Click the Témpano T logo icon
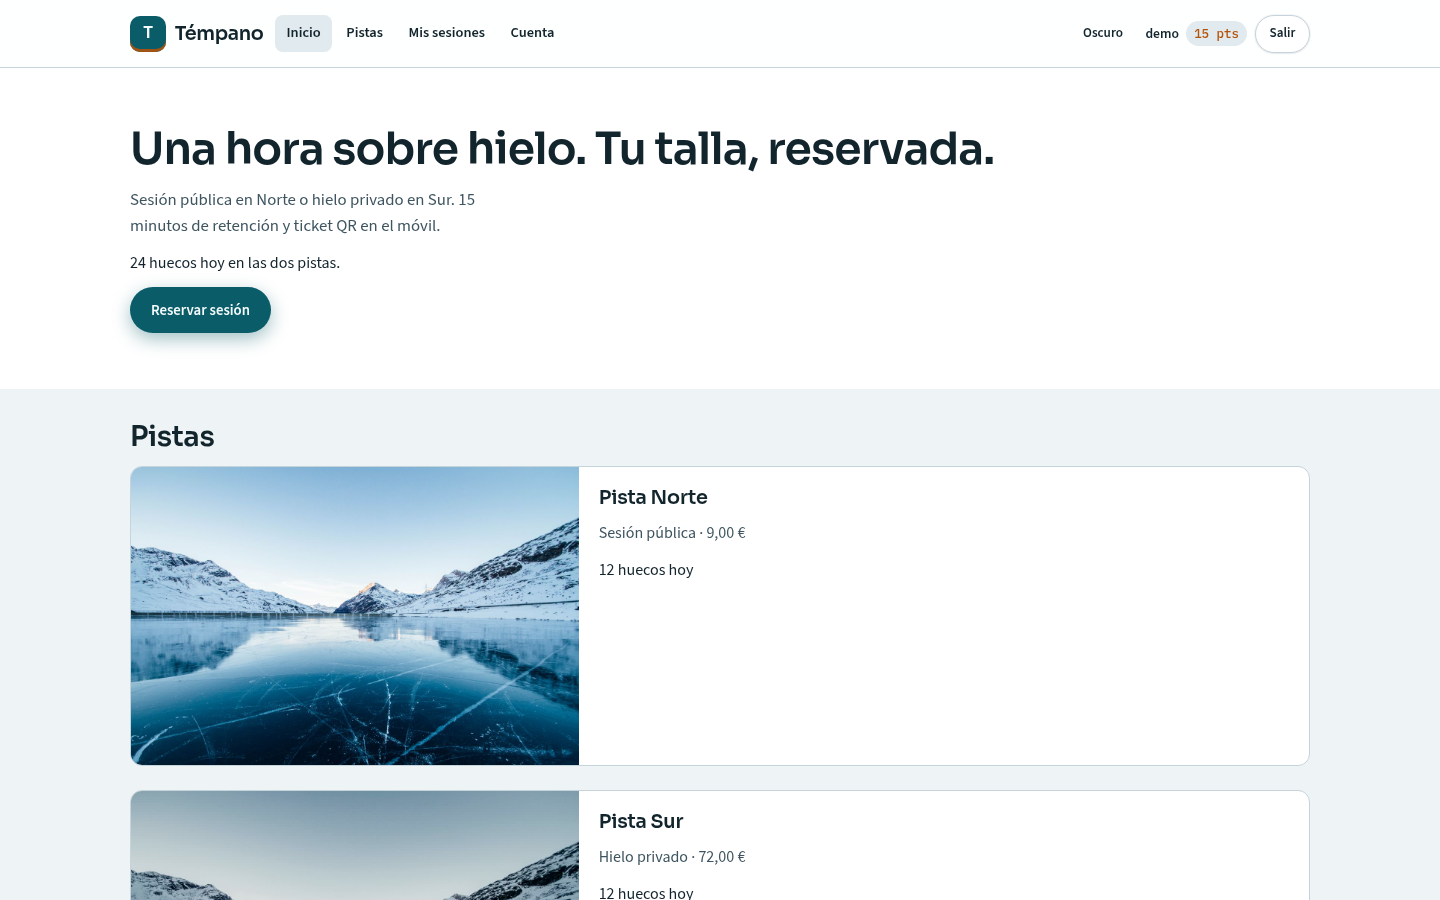1440x900 pixels. pyautogui.click(x=148, y=33)
